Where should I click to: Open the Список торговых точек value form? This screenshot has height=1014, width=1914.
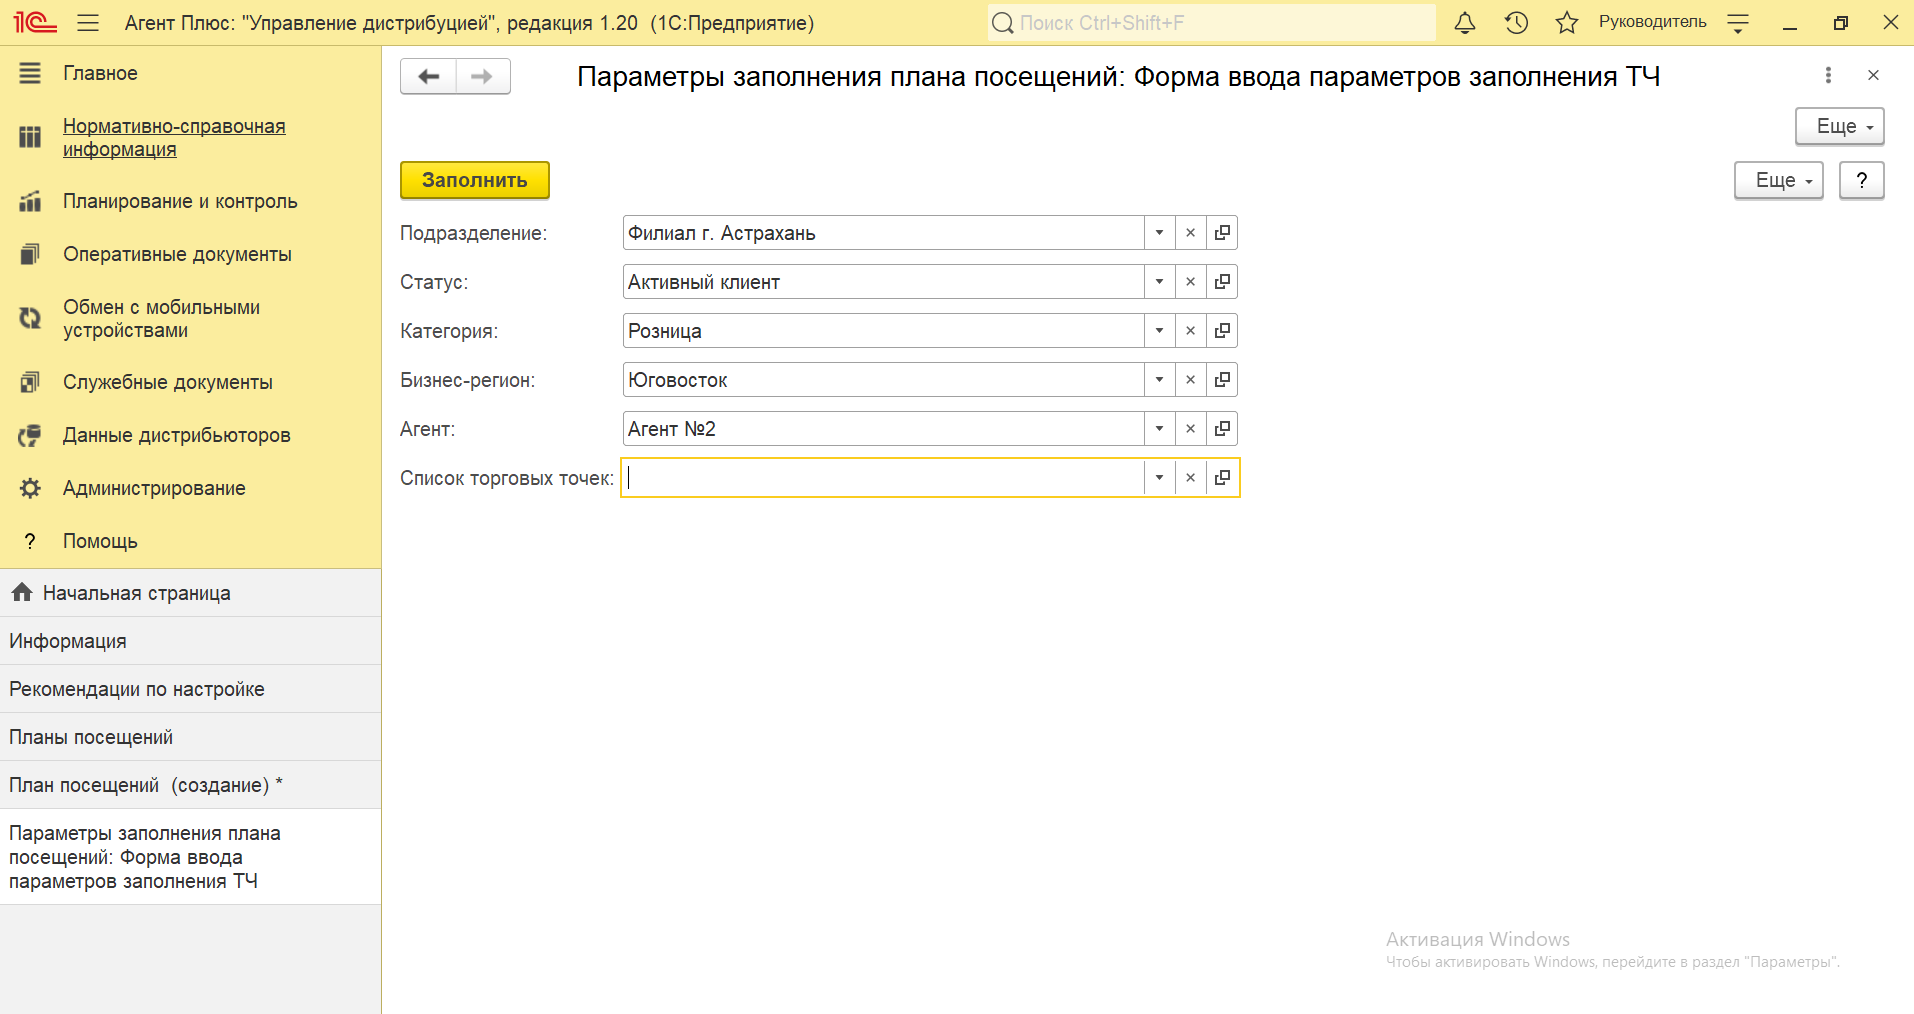pos(1222,478)
